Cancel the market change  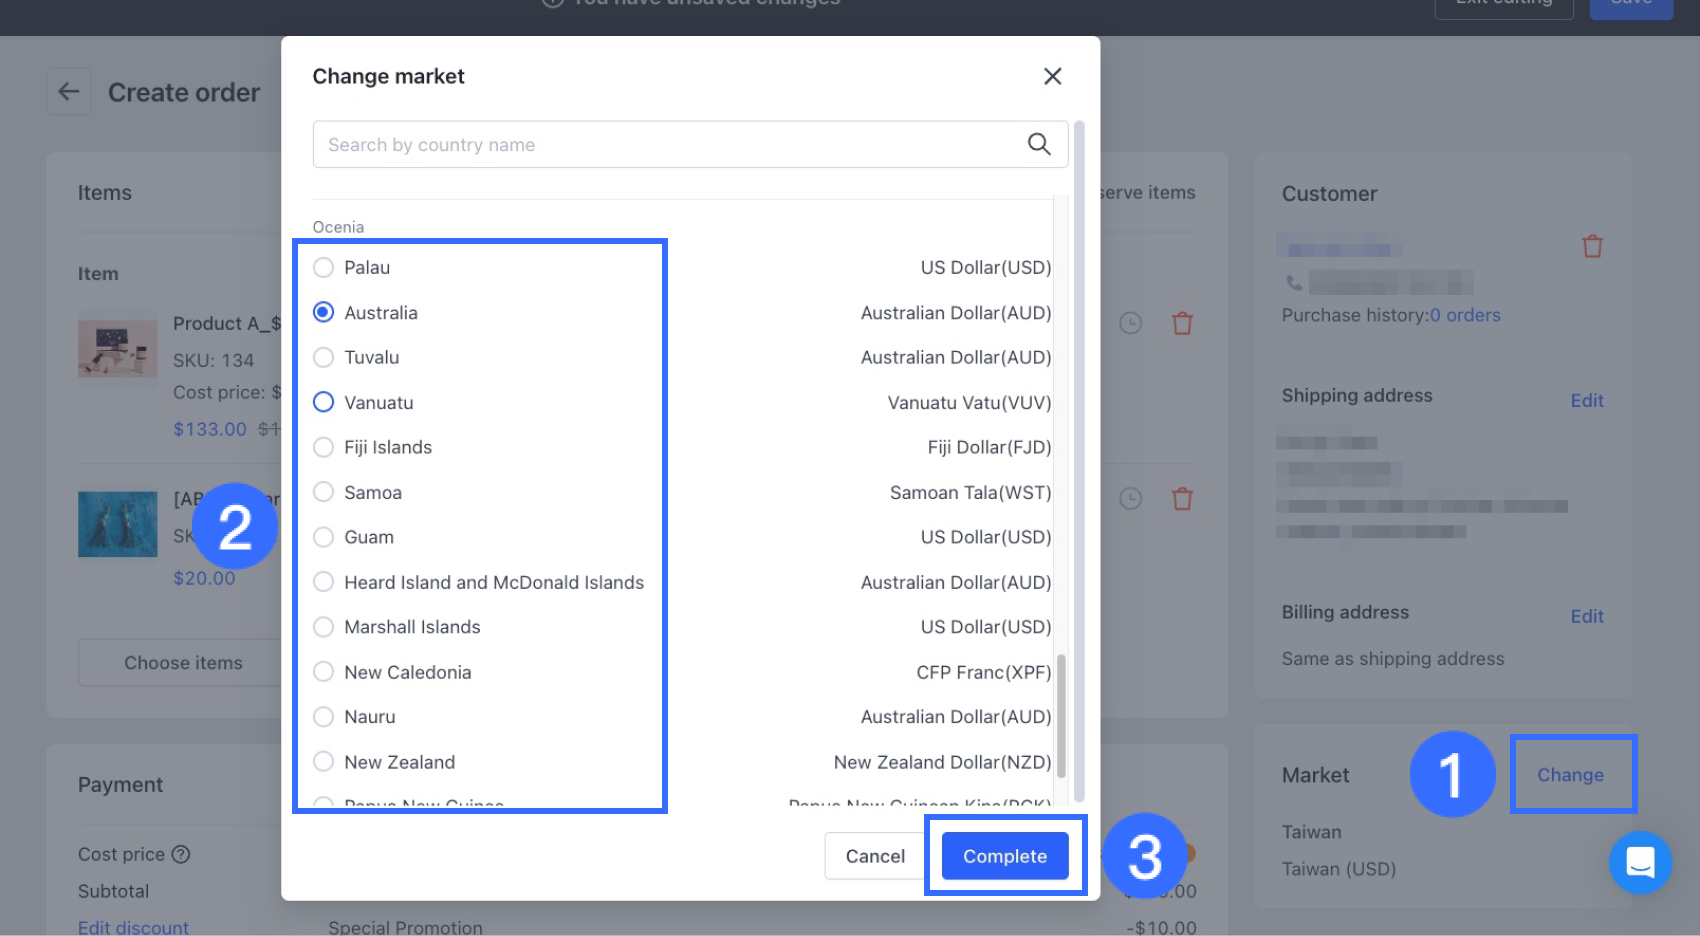[x=874, y=856]
